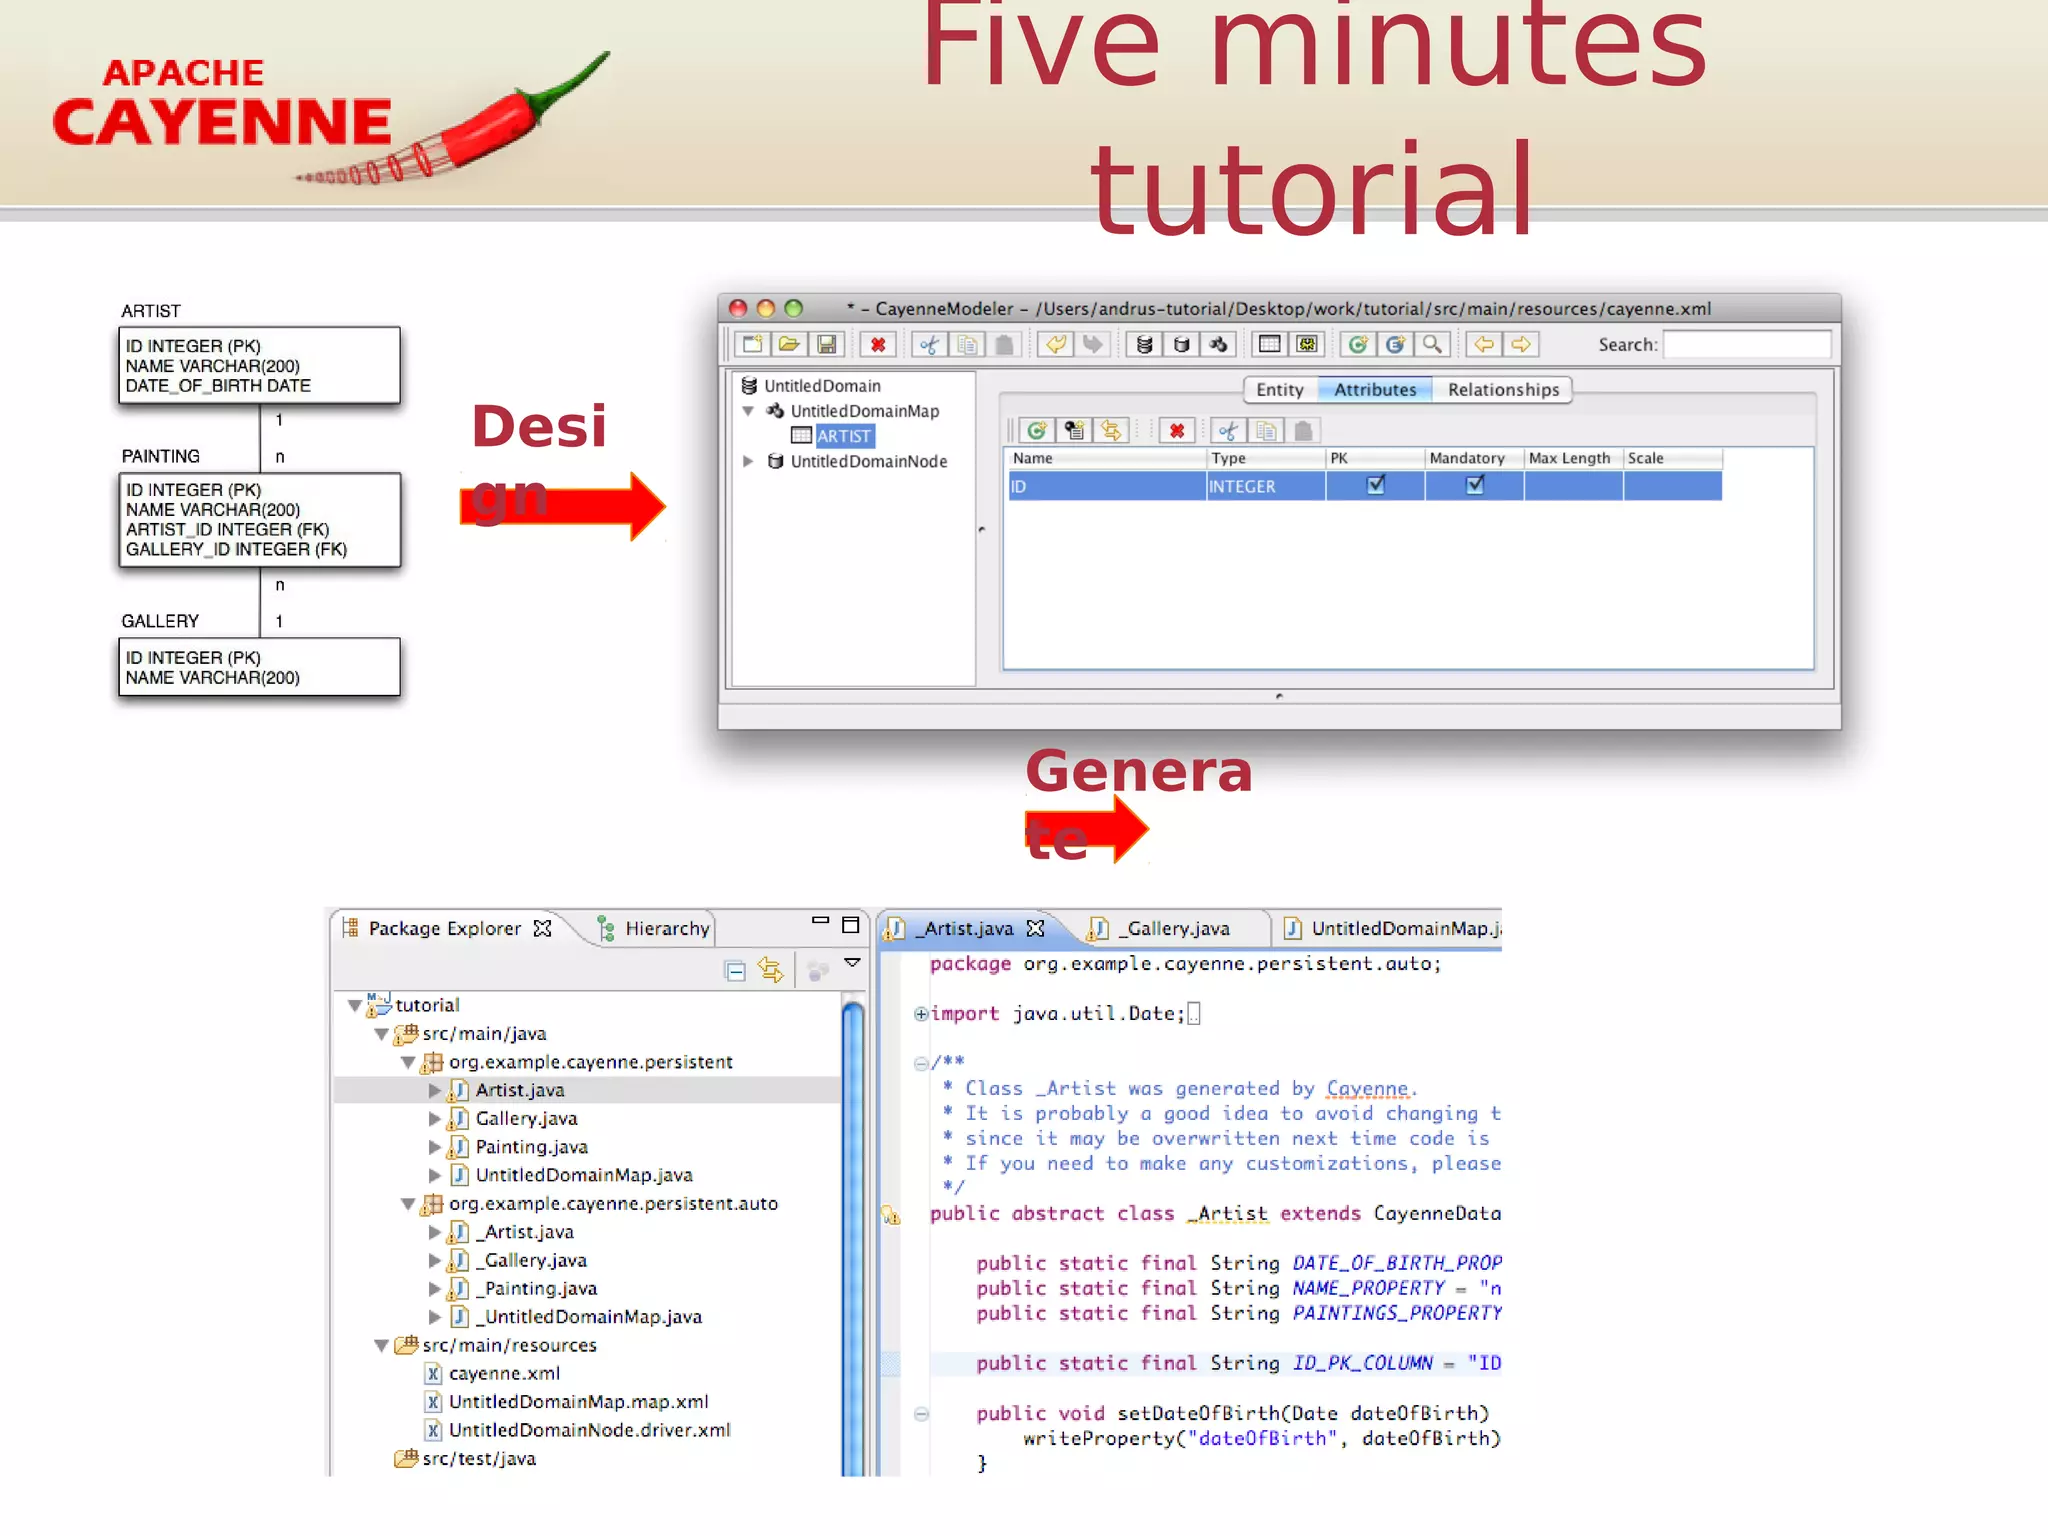Open UntitledDomainMap.java editor tab
This screenshot has width=2048, height=1536.
coord(1392,929)
